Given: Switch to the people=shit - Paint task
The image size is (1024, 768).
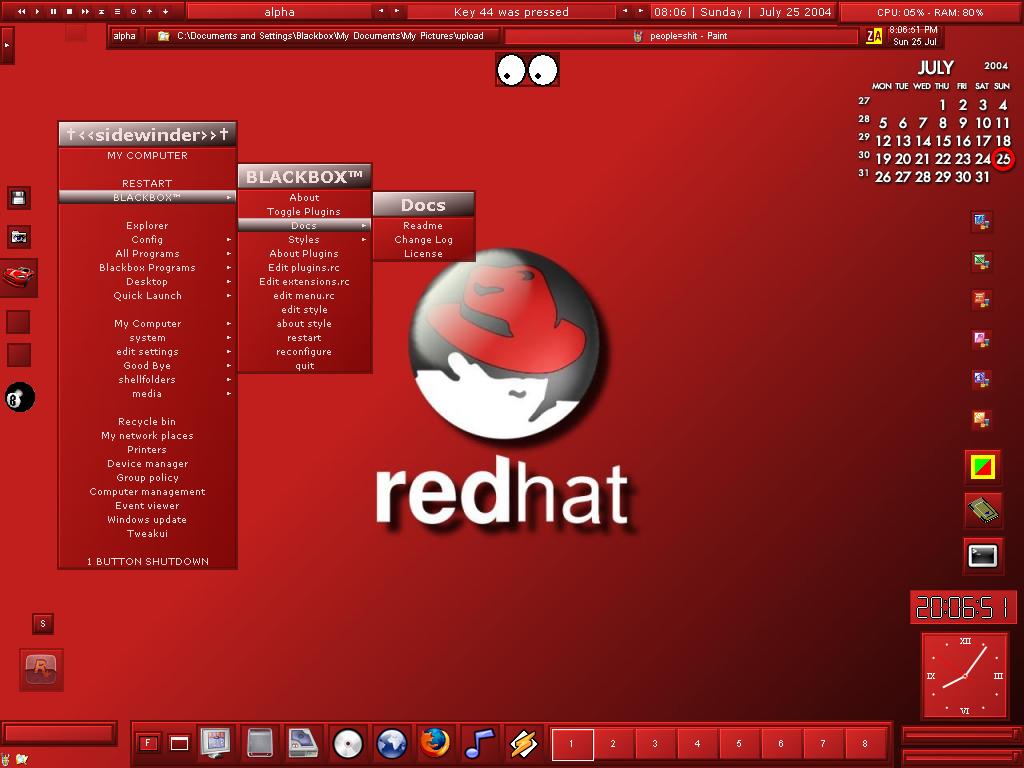Looking at the screenshot, I should click(681, 36).
